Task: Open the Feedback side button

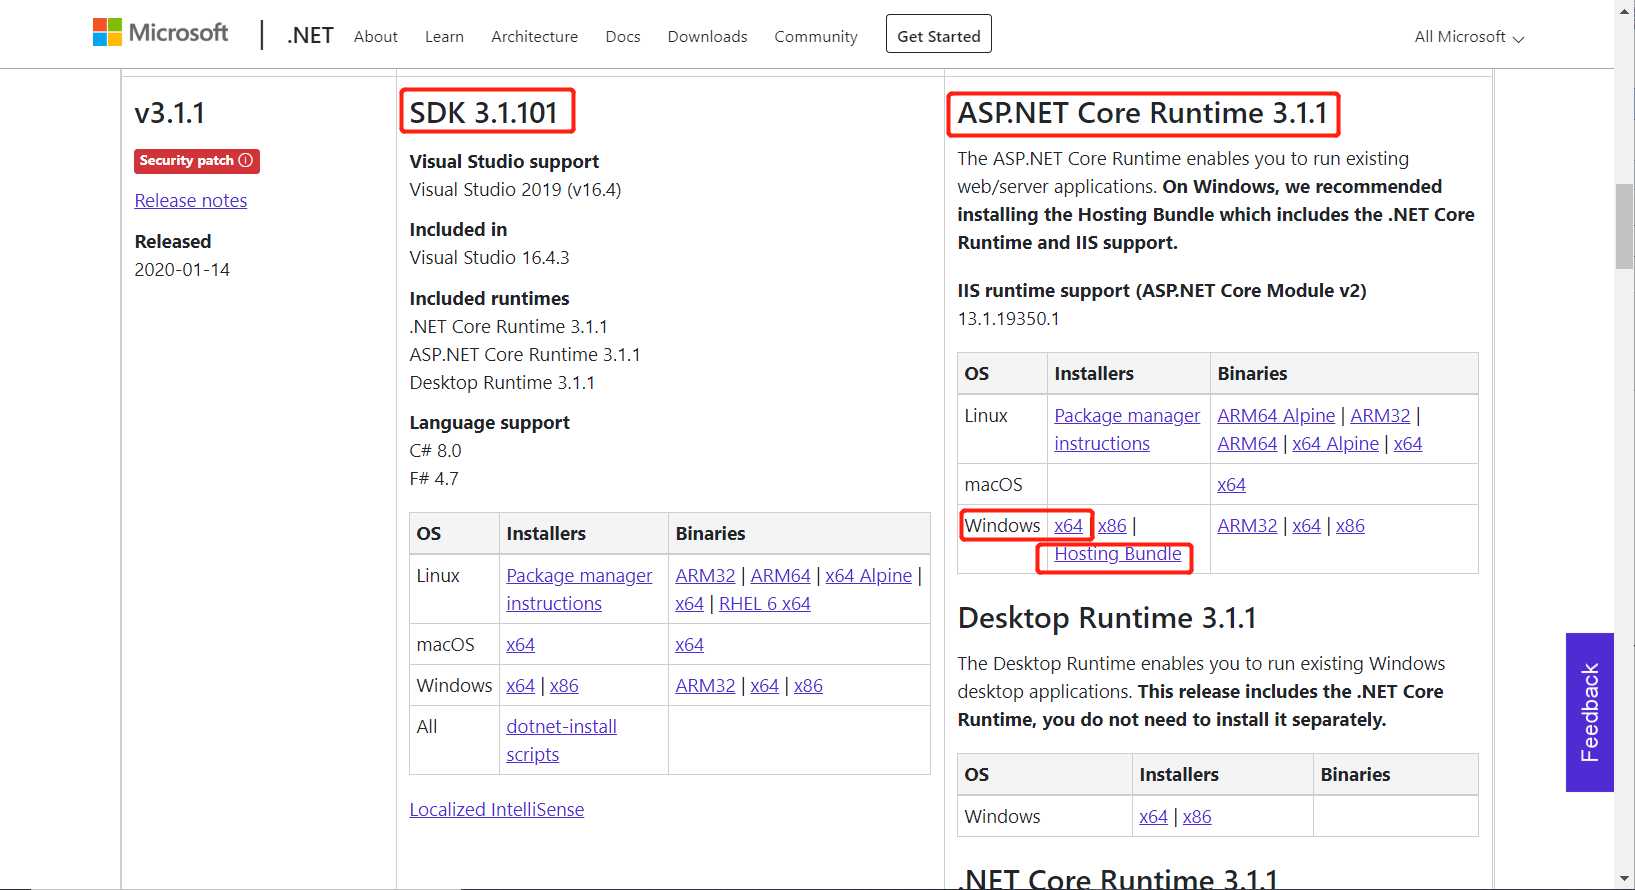Action: (1590, 712)
